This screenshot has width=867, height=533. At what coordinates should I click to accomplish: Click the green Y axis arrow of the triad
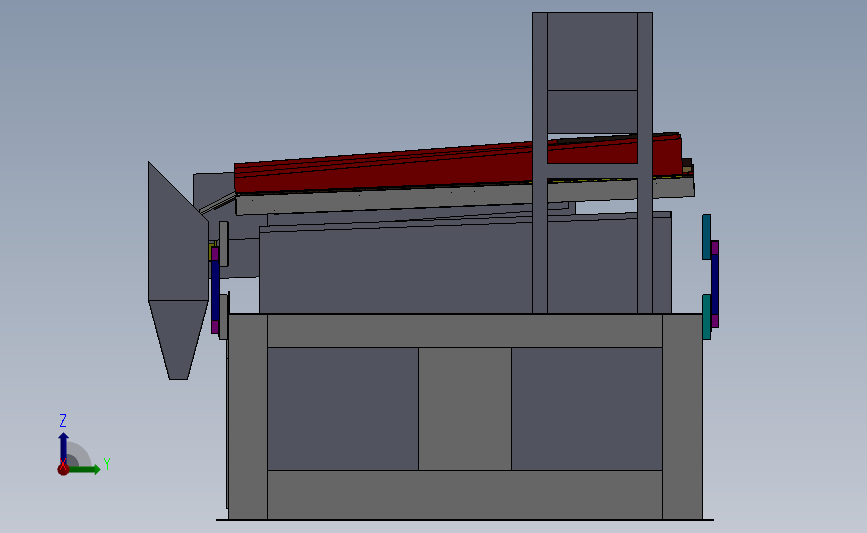pyautogui.click(x=85, y=469)
